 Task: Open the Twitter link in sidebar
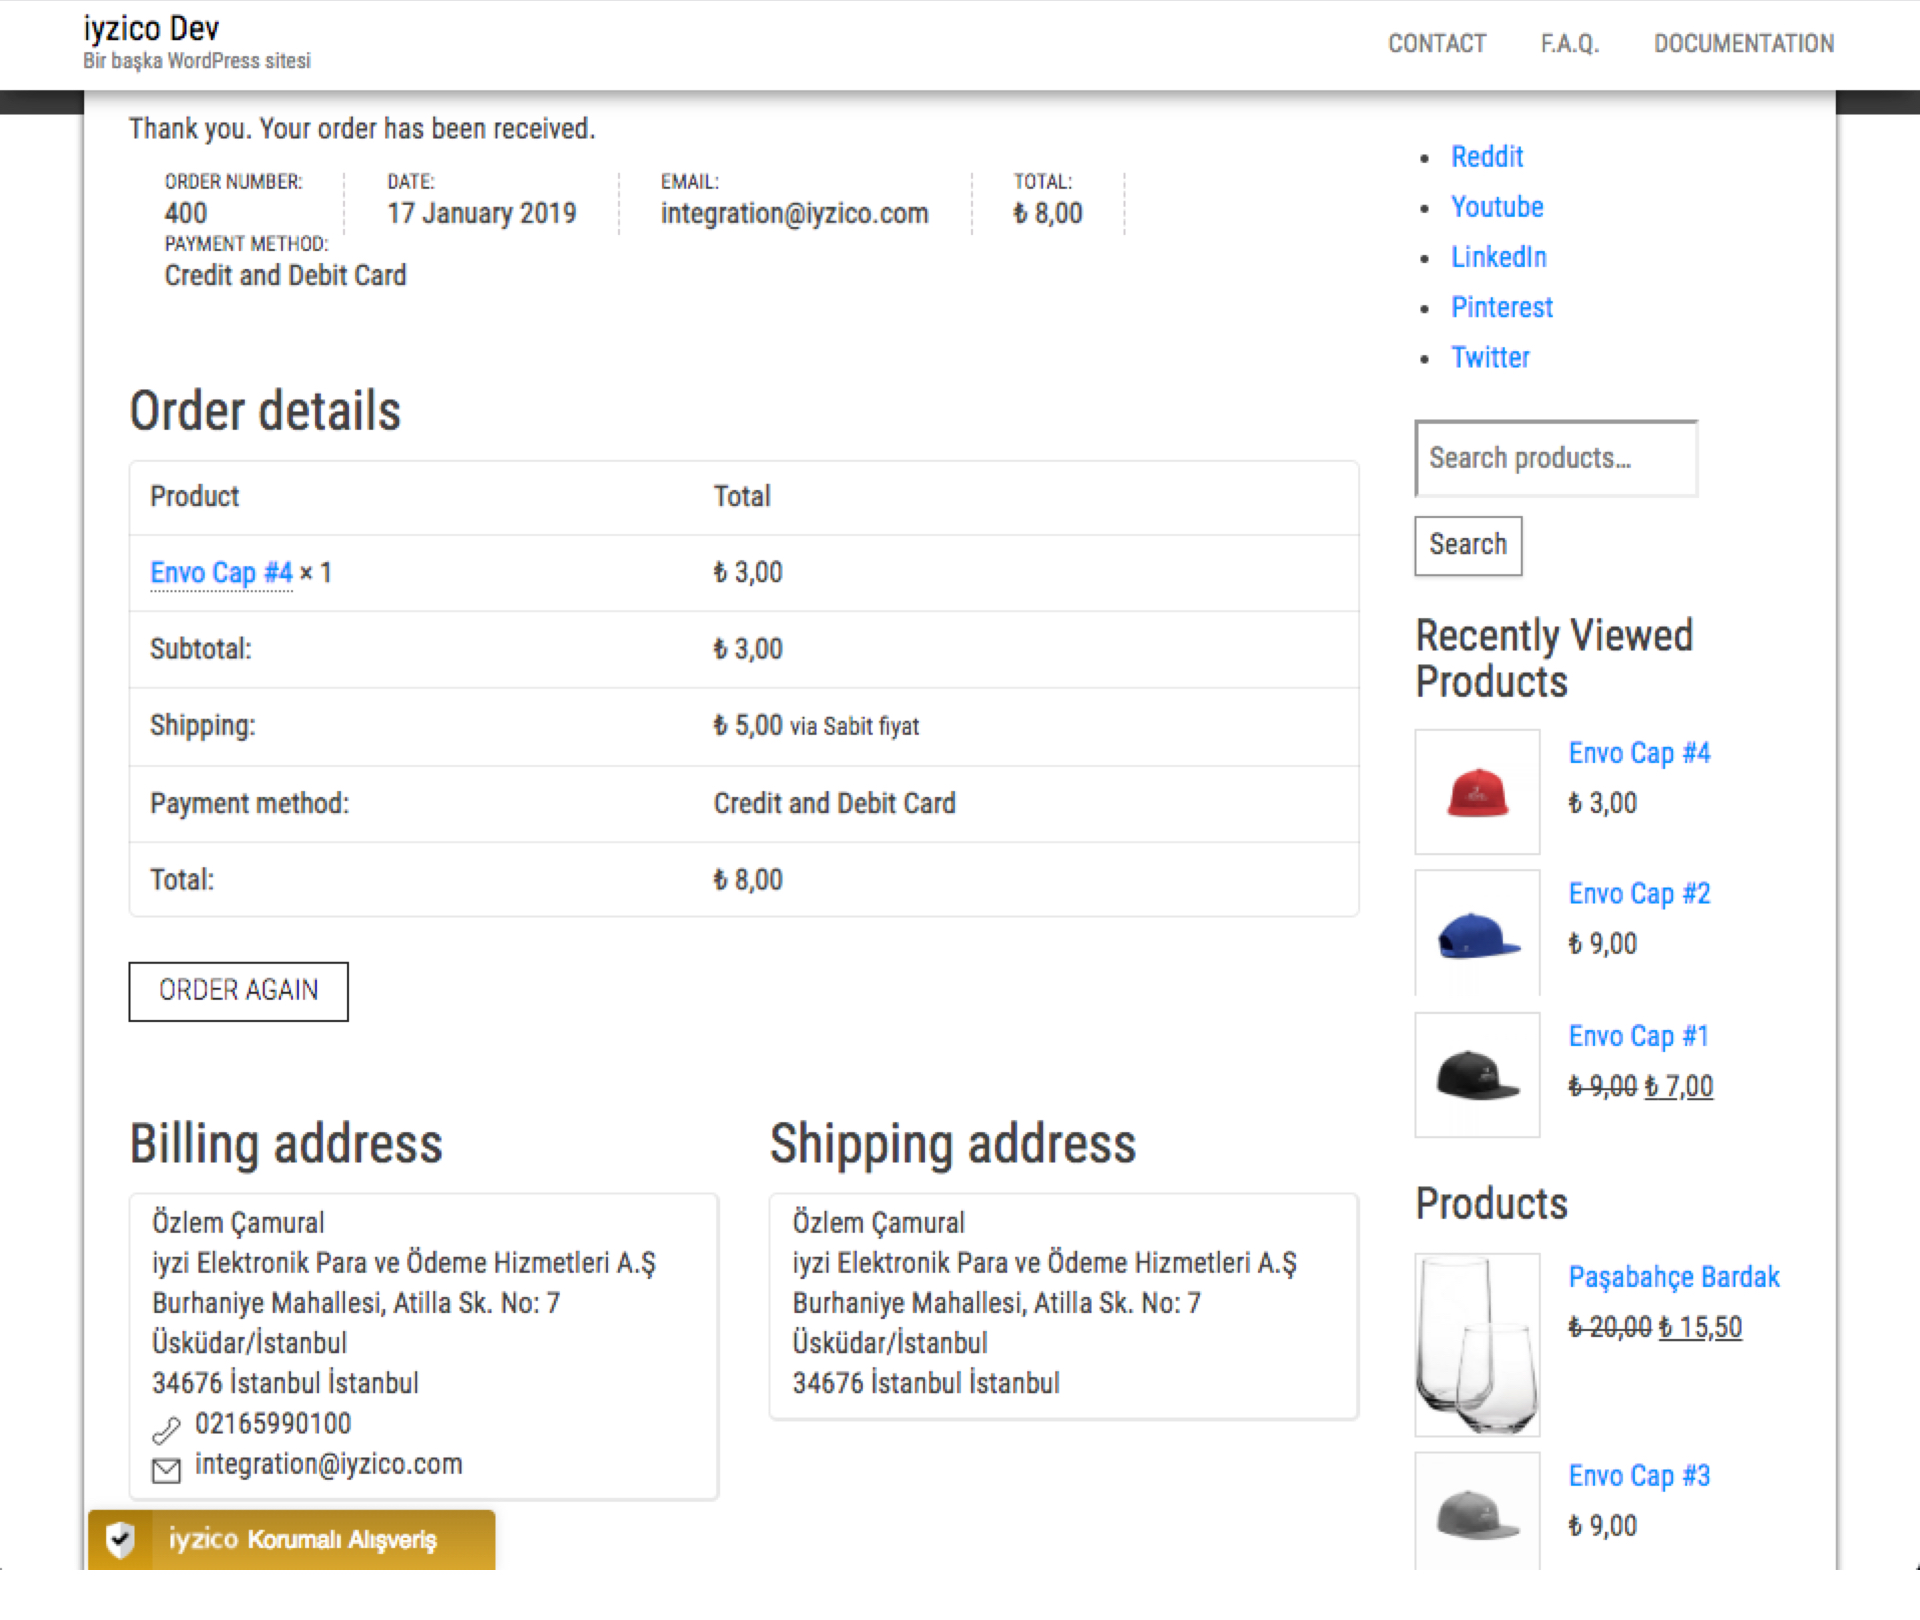click(x=1489, y=357)
